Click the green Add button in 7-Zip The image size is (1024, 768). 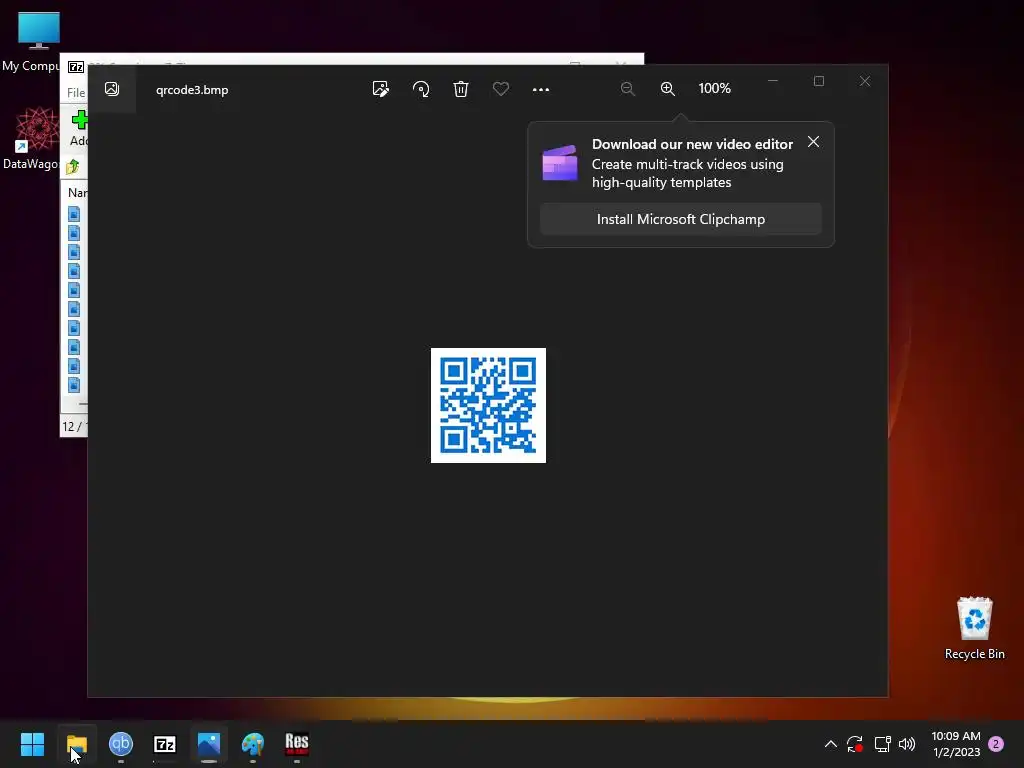coord(79,128)
